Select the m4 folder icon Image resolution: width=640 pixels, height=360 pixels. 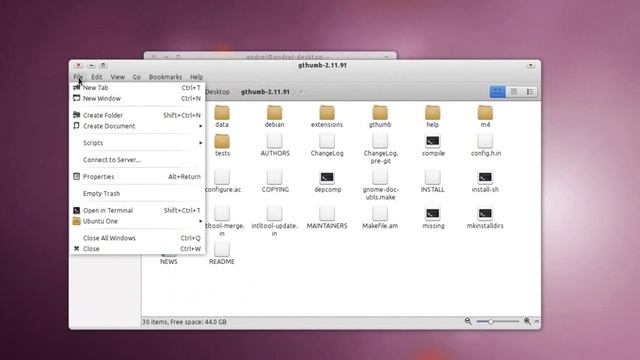(x=485, y=112)
